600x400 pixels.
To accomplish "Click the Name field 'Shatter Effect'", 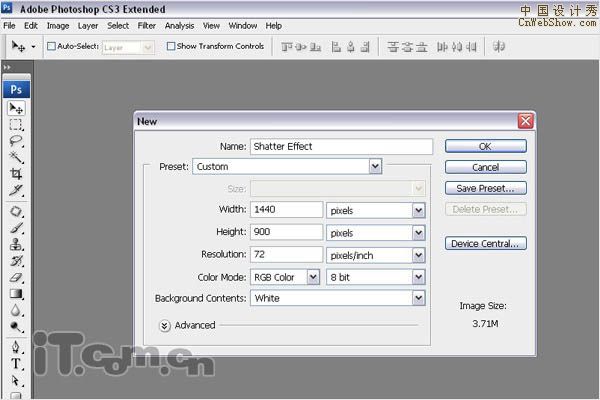I will [x=341, y=147].
